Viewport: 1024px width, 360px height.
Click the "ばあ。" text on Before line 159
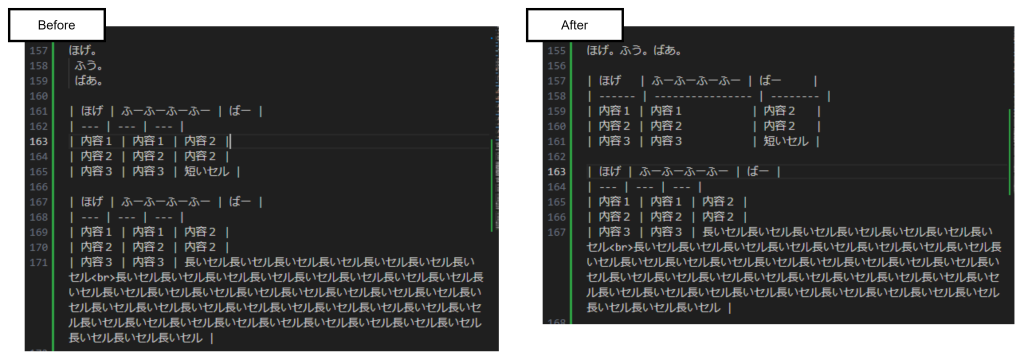point(89,81)
